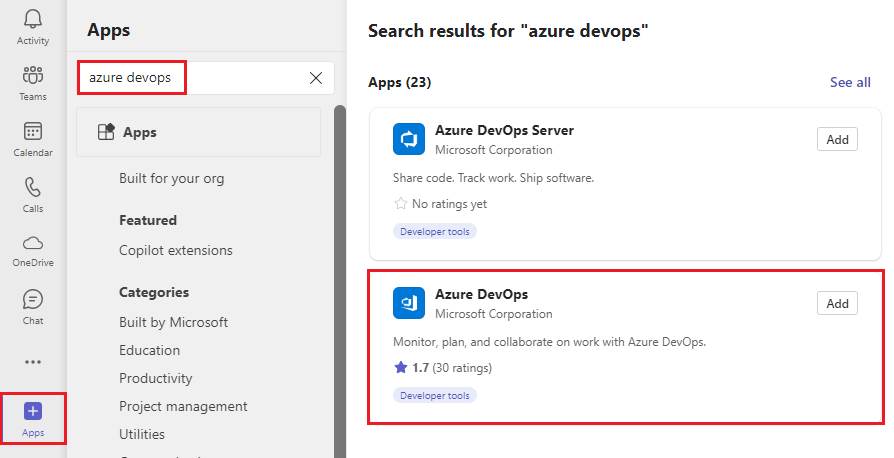Select the Productivity category
The width and height of the screenshot is (894, 458).
tap(156, 378)
